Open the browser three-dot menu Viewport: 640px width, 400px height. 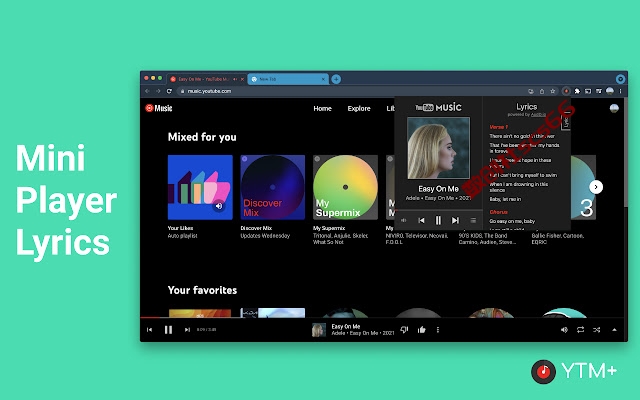(x=620, y=91)
